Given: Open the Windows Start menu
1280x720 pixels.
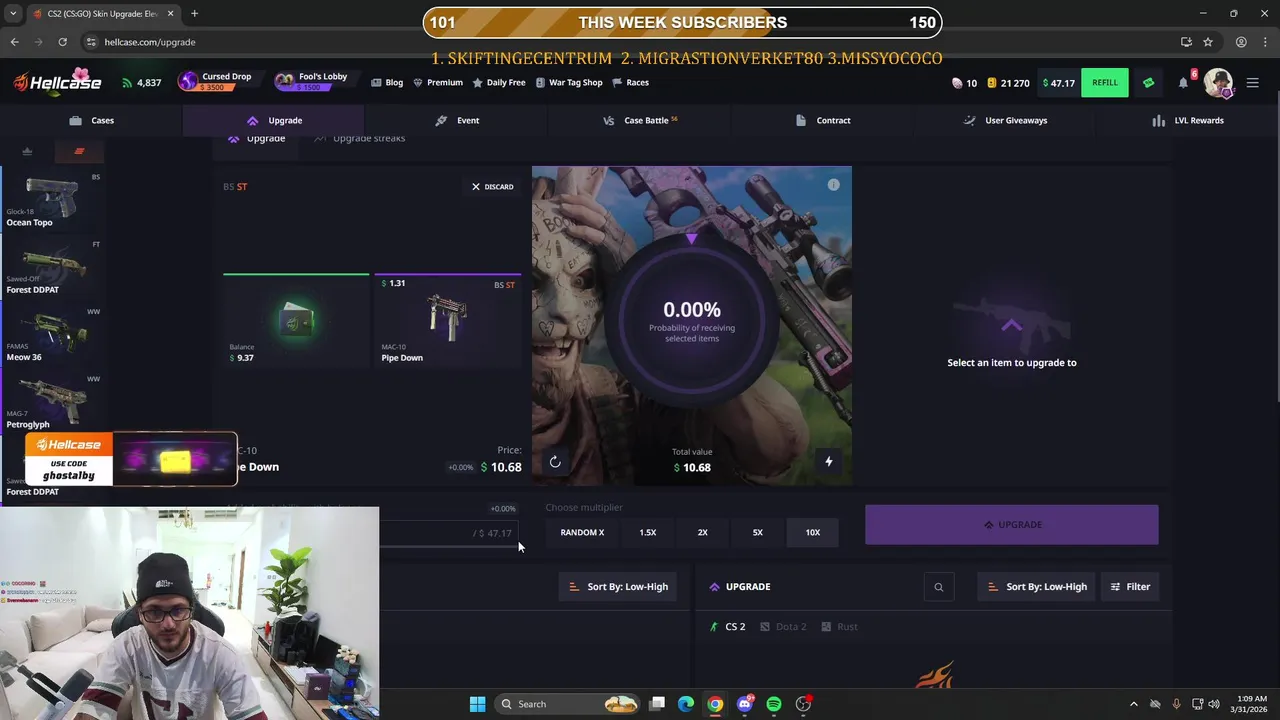Looking at the screenshot, I should 477,704.
